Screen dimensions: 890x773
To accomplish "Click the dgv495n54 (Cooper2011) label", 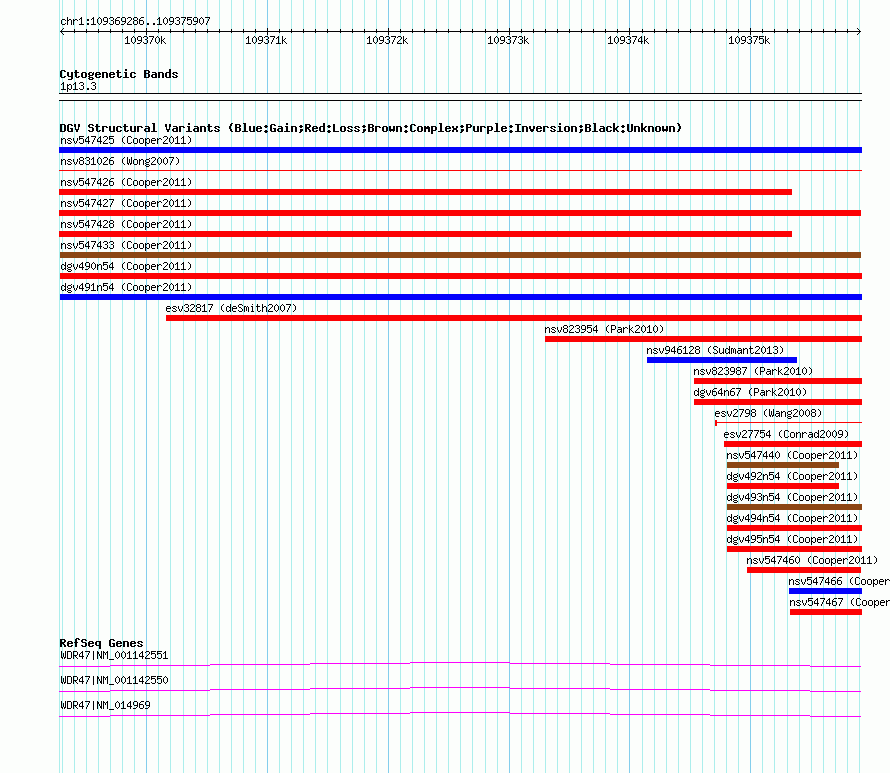I will 792,539.
